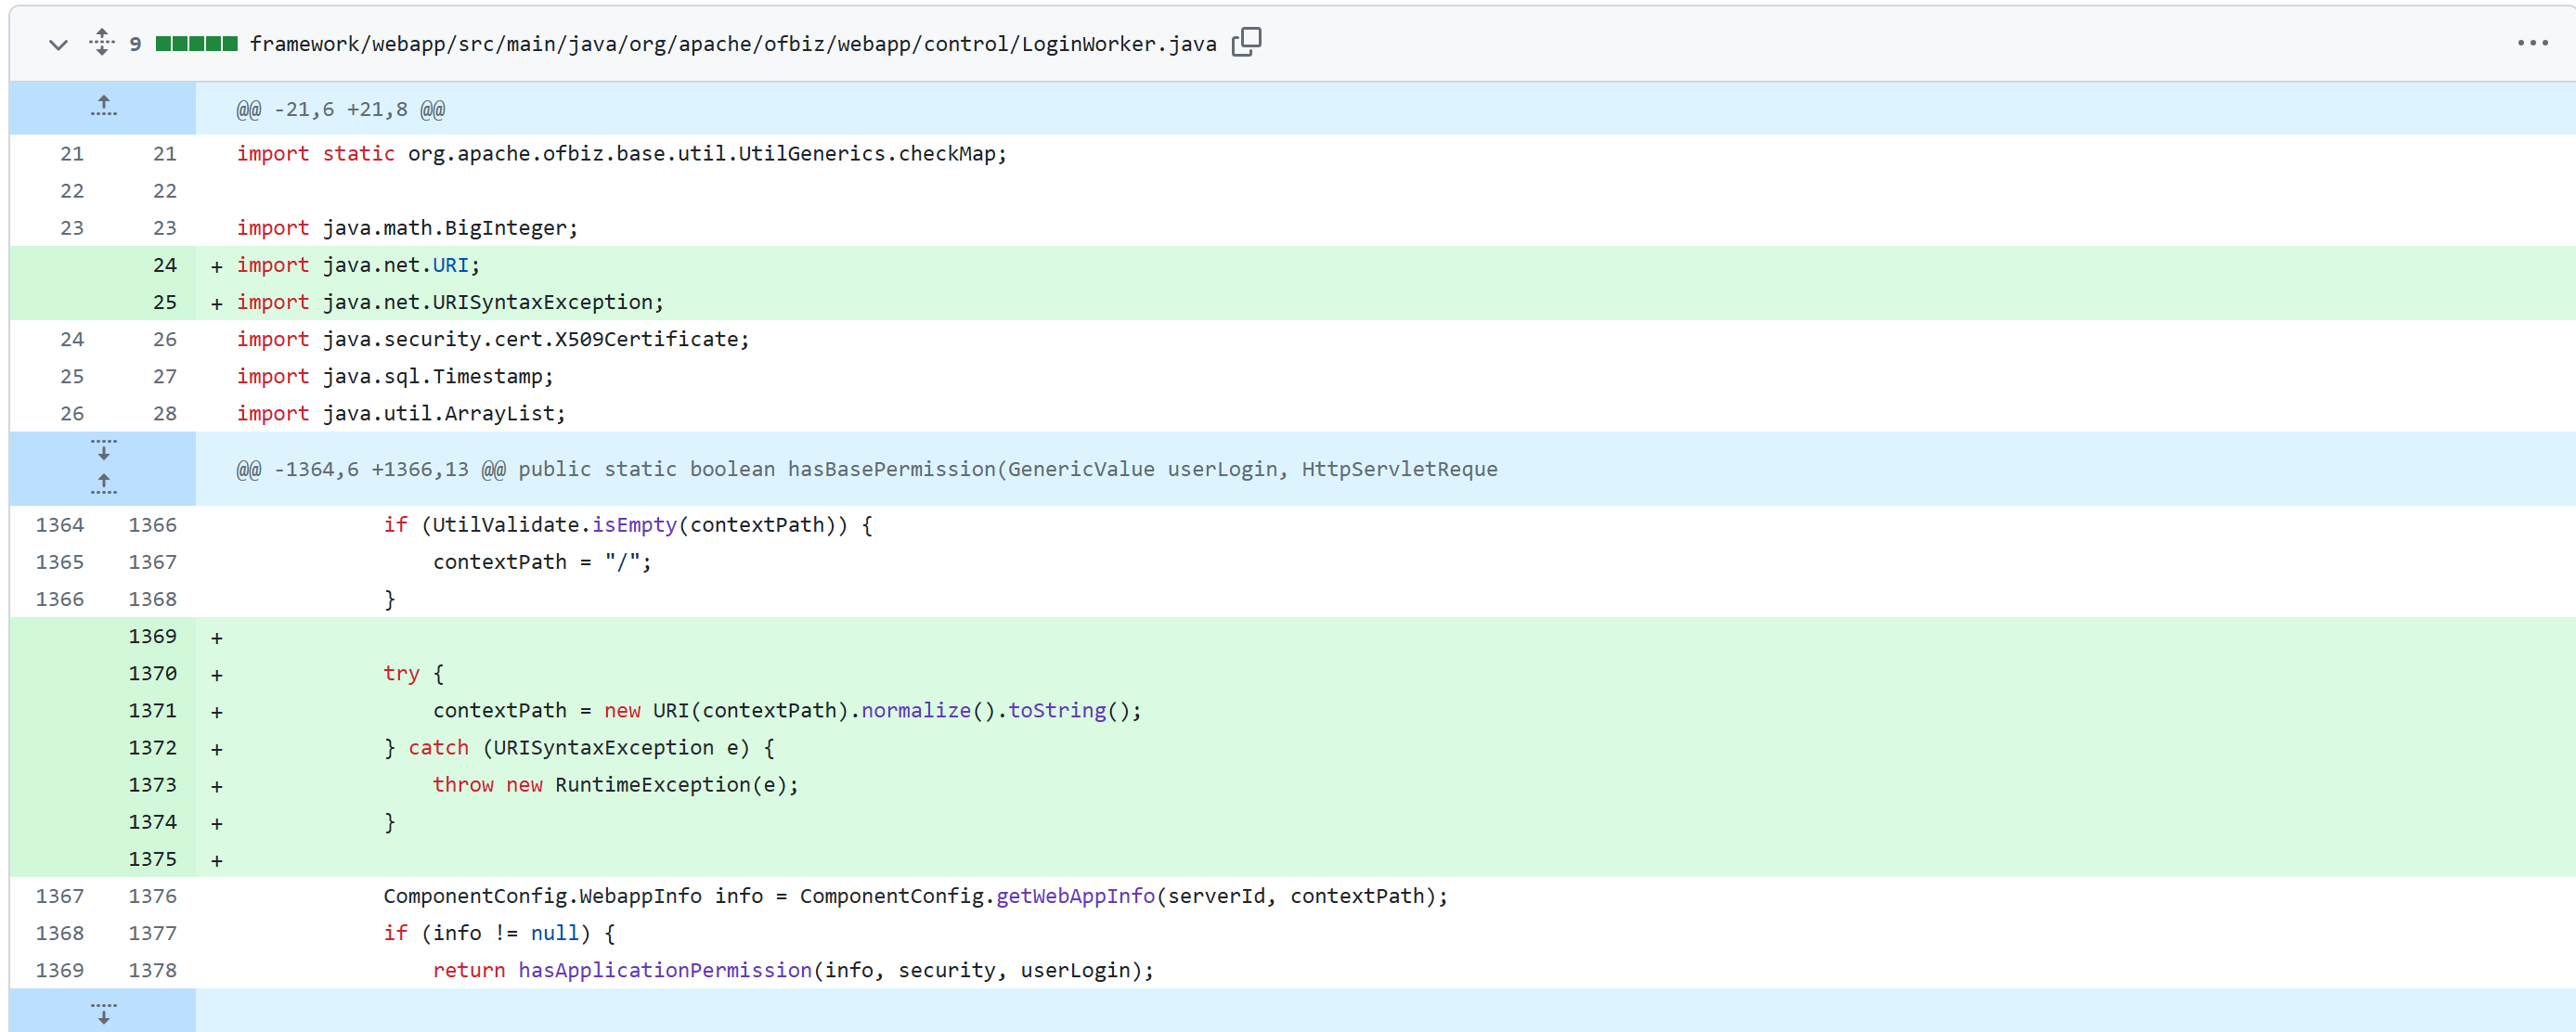Select new line number 1371
2576x1032 pixels.
coord(152,710)
